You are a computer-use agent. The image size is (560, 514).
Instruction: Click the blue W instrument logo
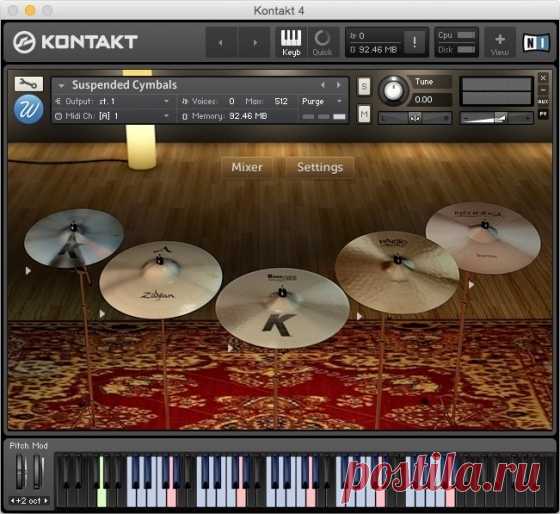tap(29, 110)
